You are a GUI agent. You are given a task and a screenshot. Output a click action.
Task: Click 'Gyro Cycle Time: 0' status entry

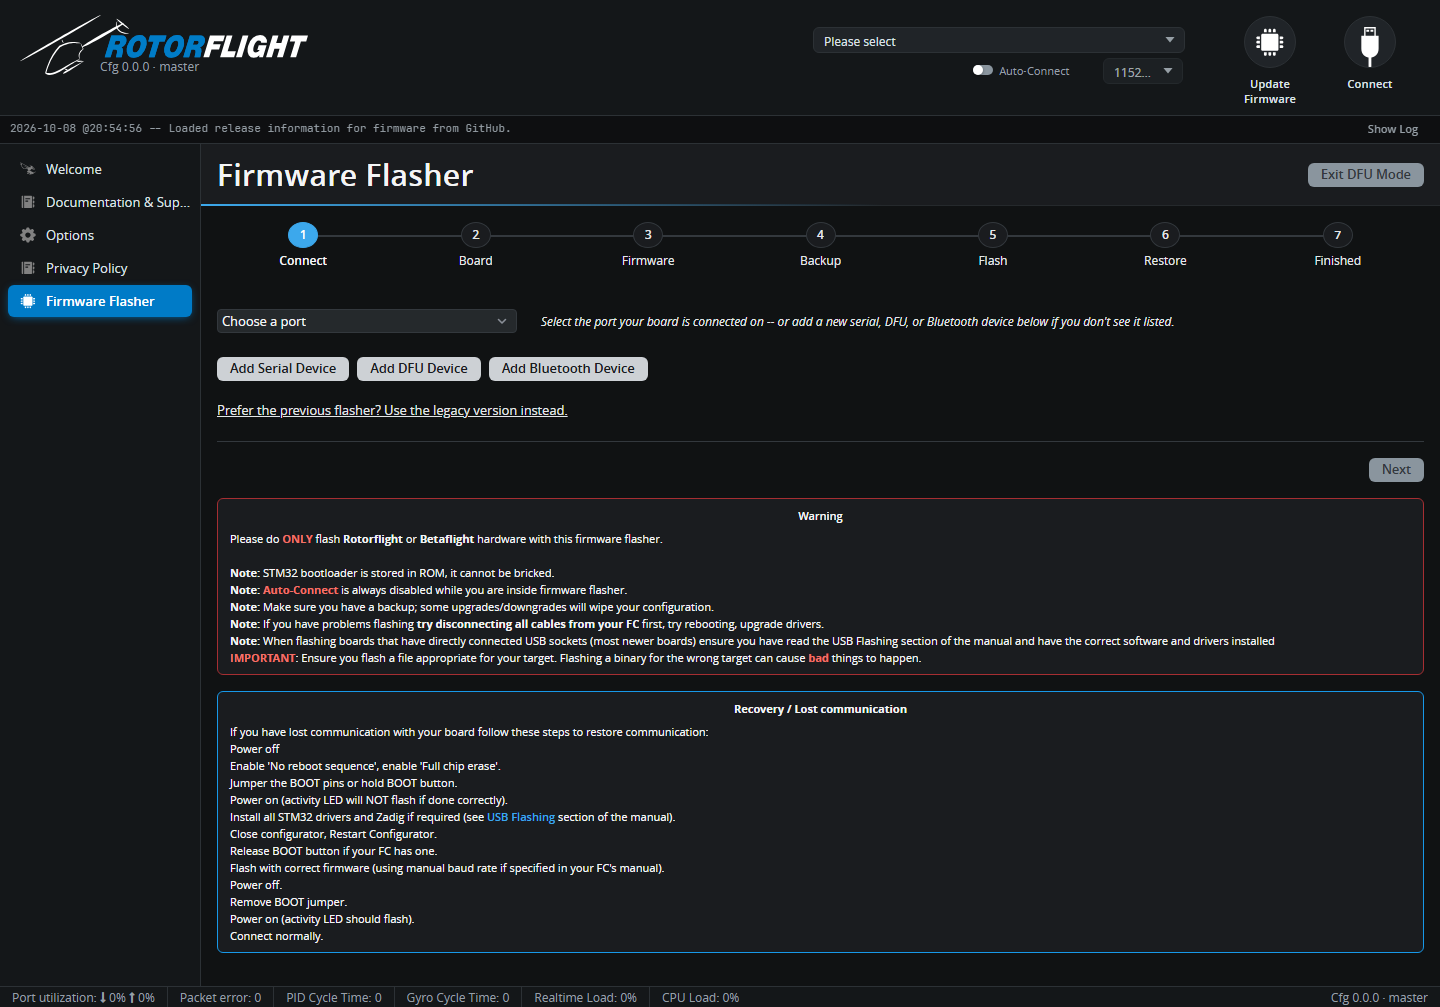(458, 998)
